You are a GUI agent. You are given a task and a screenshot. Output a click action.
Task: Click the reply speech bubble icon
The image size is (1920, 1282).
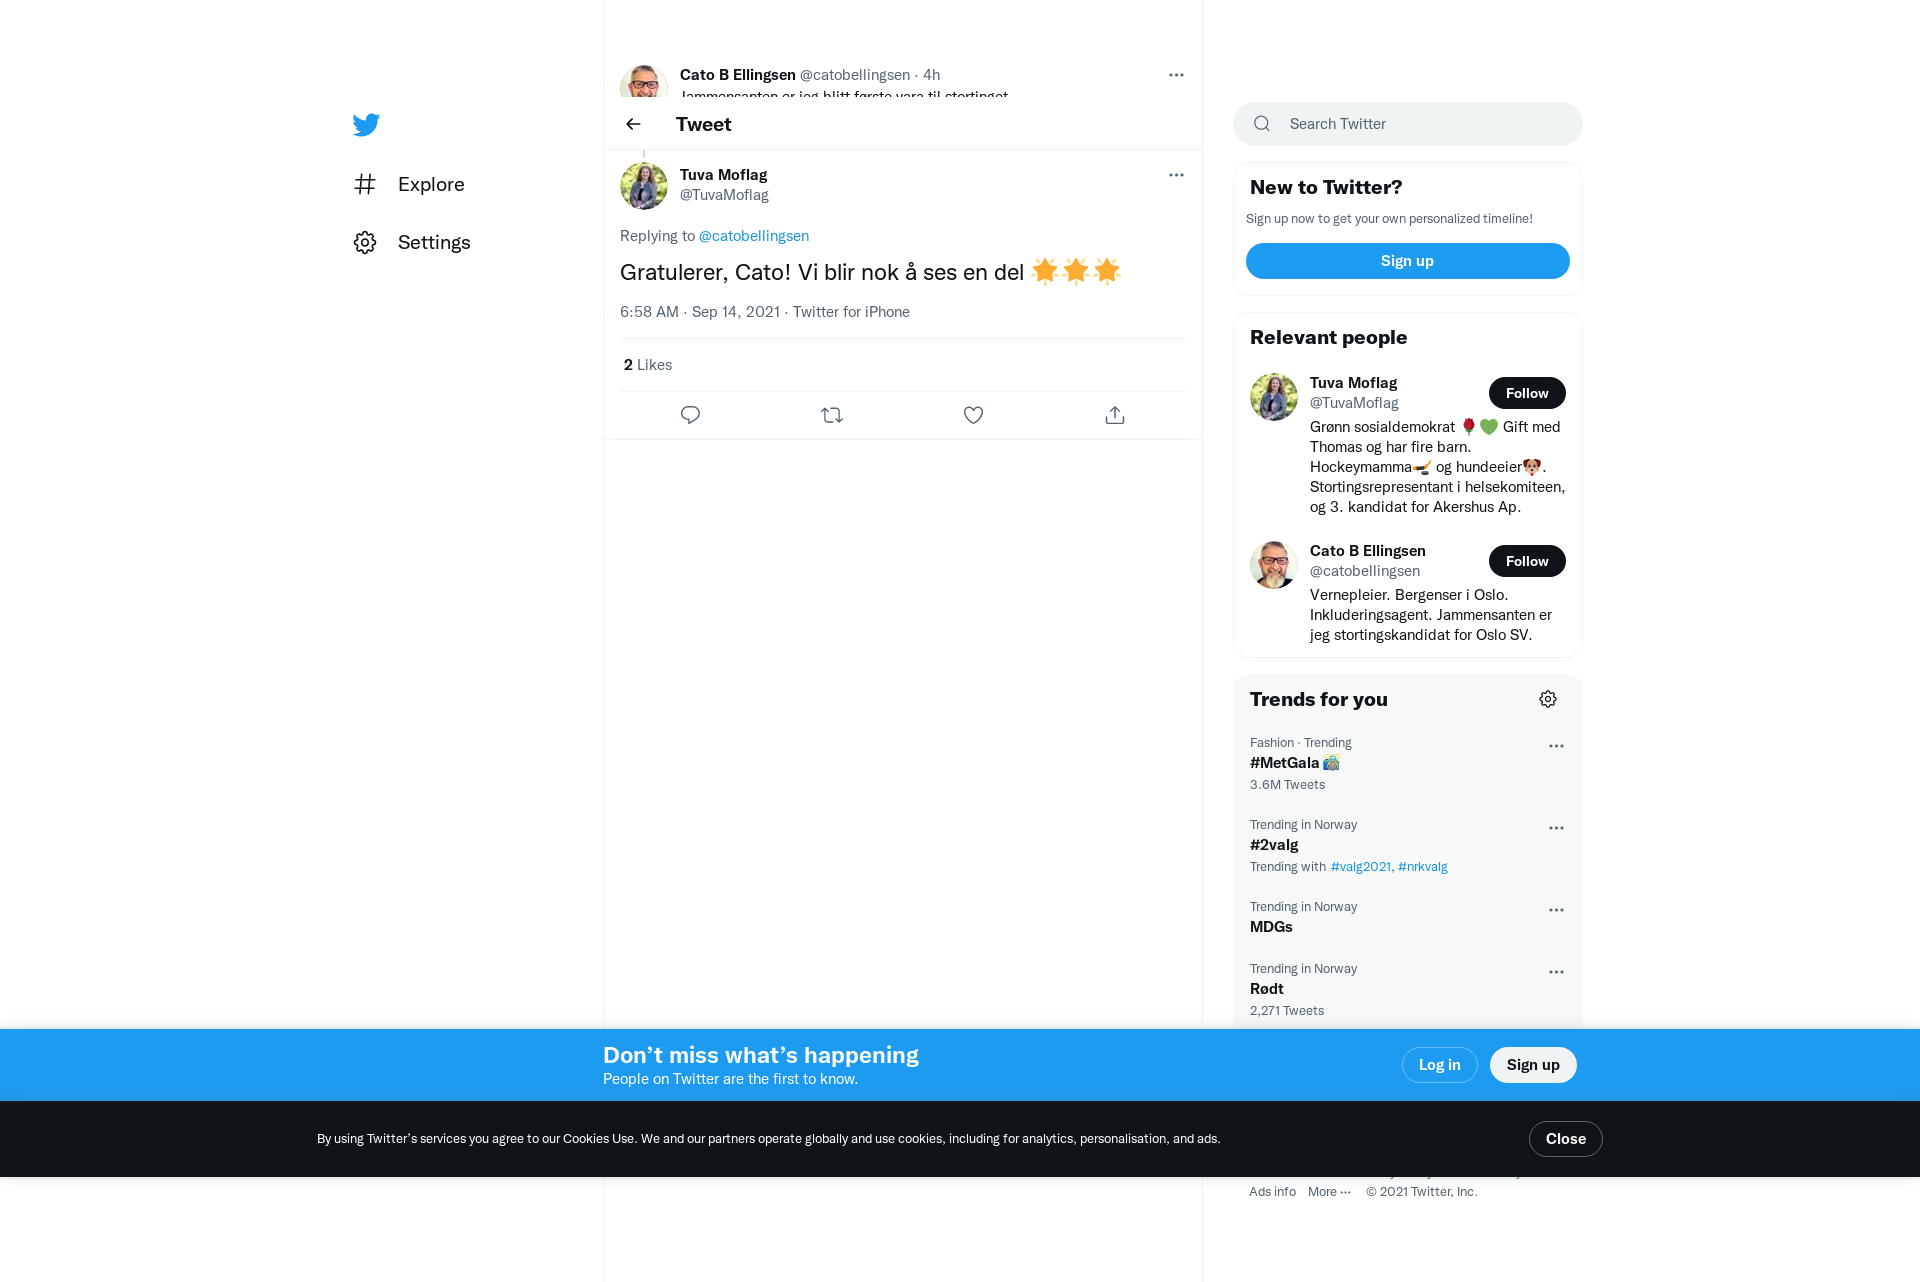point(690,415)
